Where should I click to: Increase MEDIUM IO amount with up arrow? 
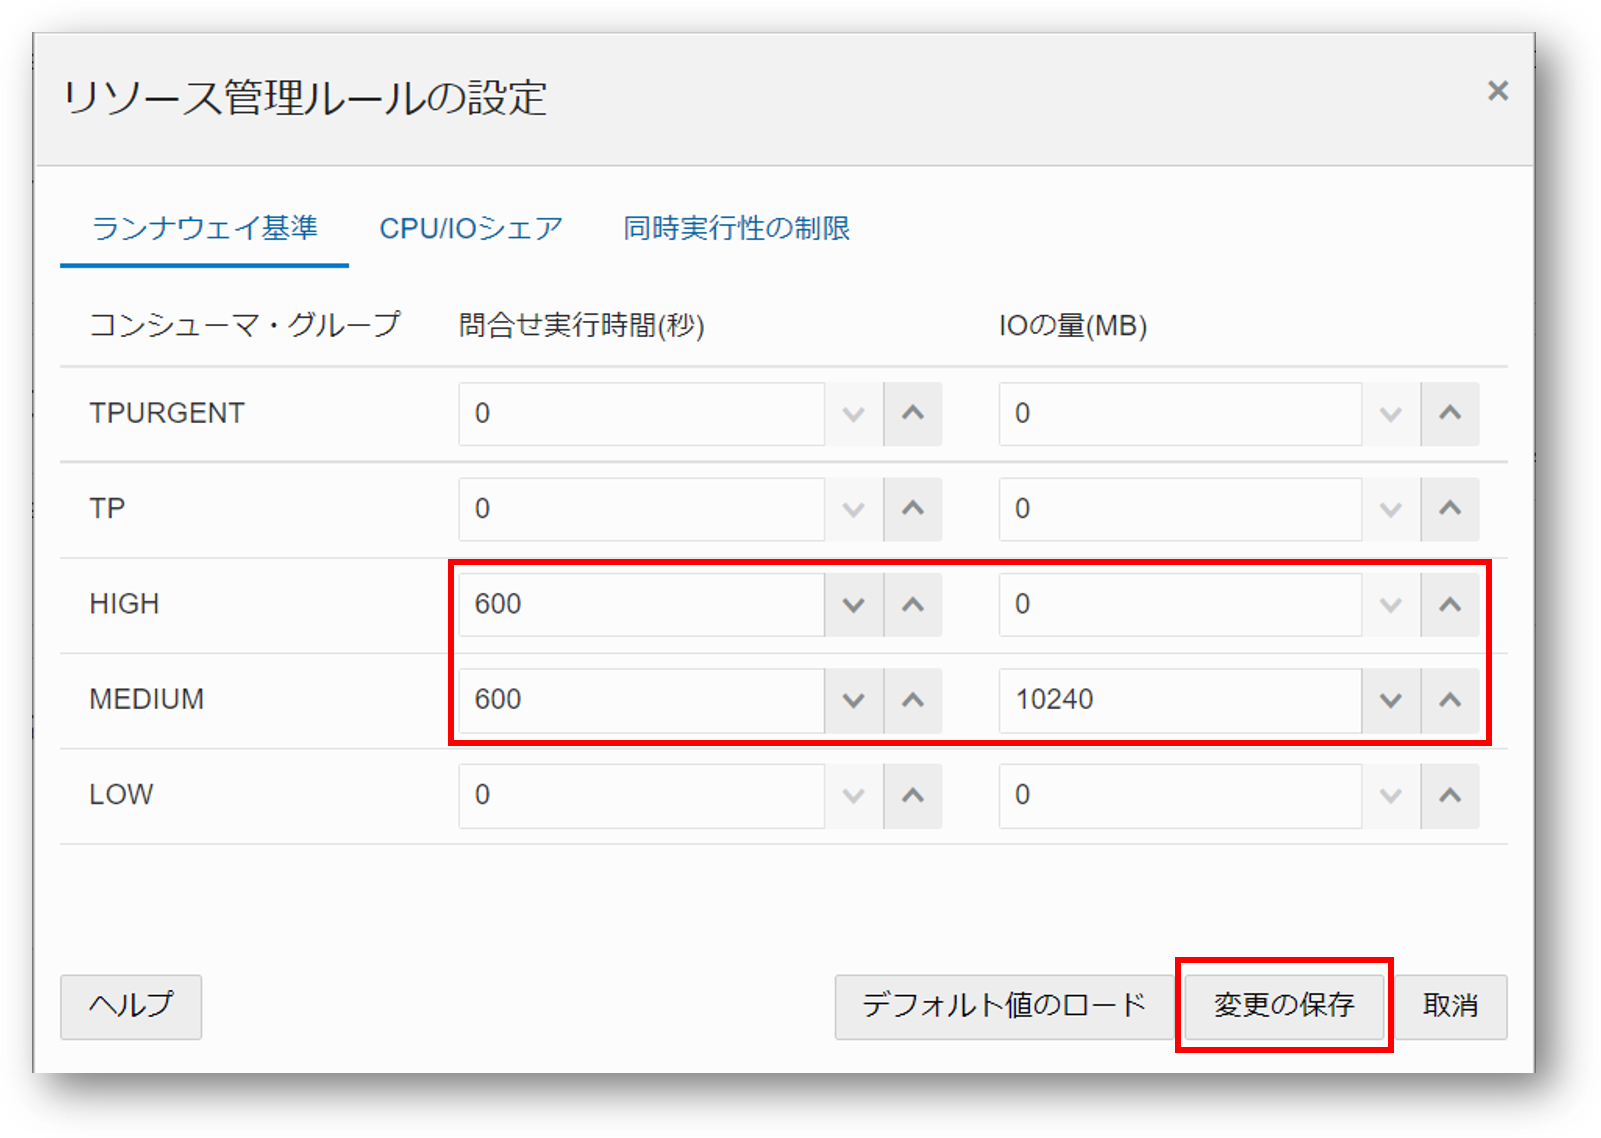coord(1450,700)
